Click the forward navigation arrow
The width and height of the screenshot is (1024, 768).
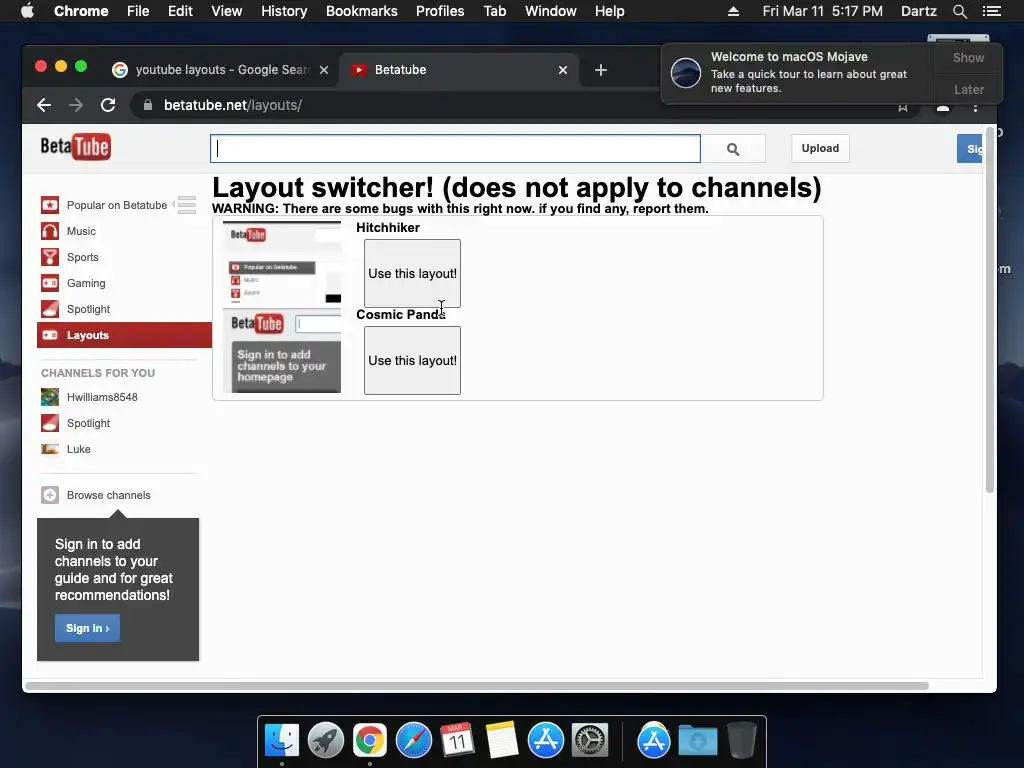coord(76,105)
